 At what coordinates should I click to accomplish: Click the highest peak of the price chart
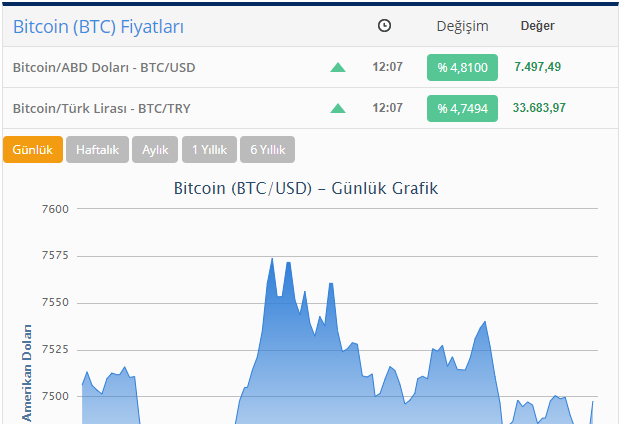tap(272, 259)
